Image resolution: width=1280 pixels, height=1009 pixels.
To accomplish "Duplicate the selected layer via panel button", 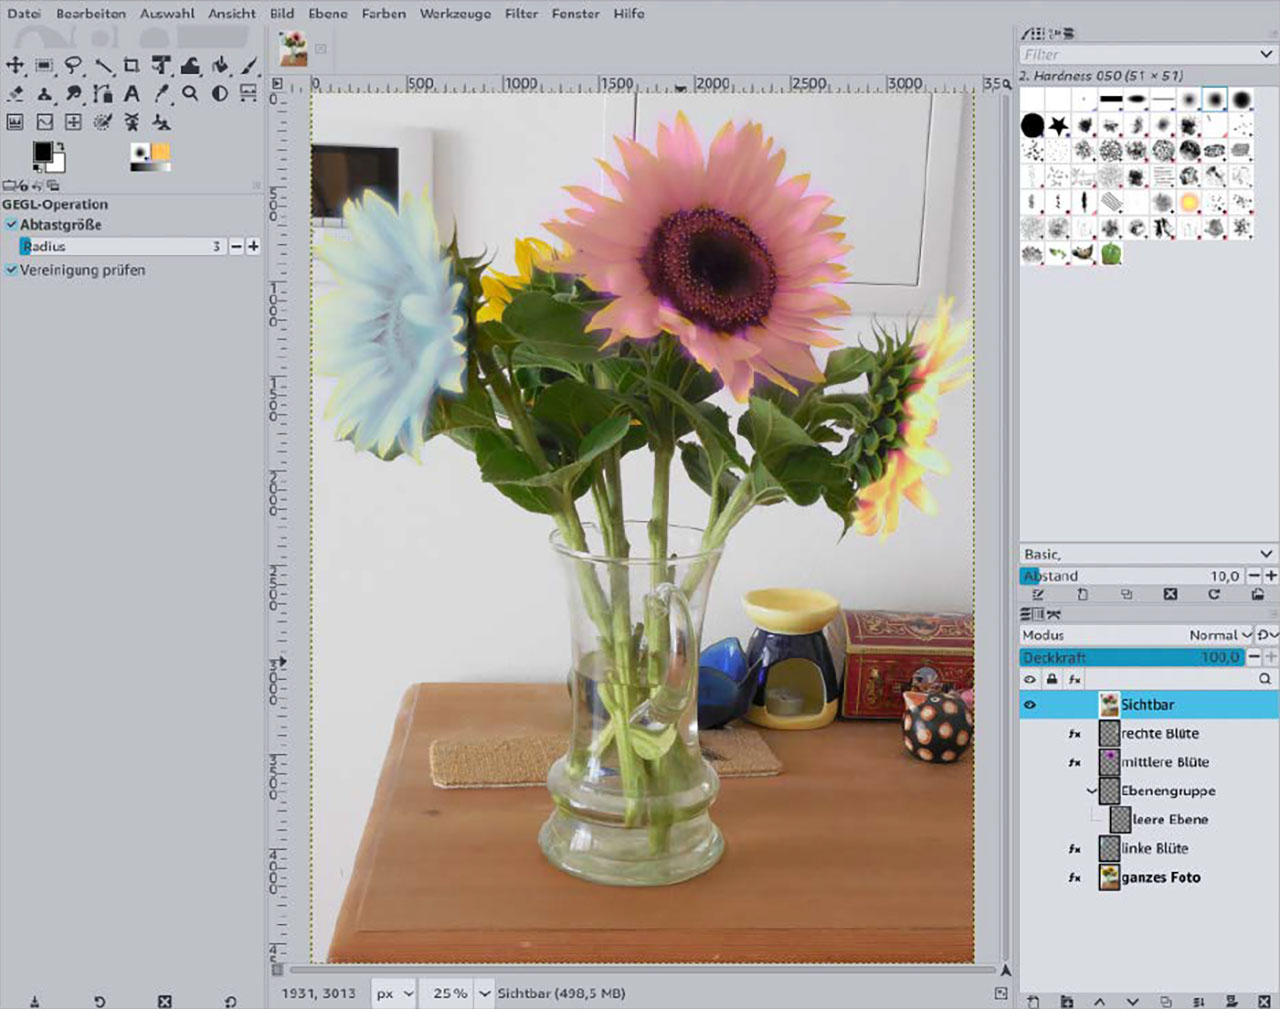I will click(1166, 1000).
